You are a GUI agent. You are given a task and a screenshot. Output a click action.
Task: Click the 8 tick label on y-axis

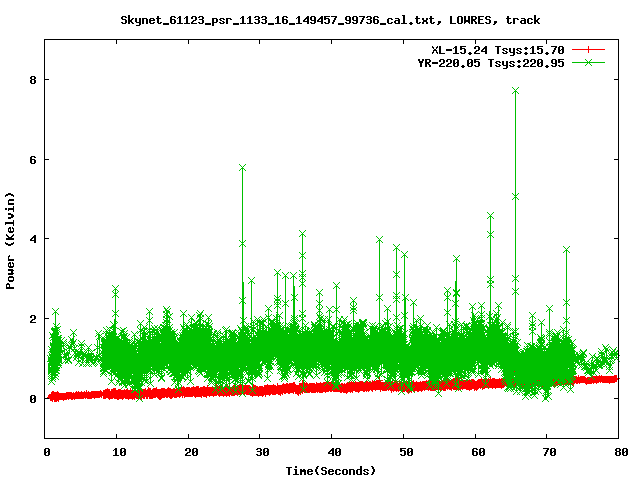pos(32,80)
